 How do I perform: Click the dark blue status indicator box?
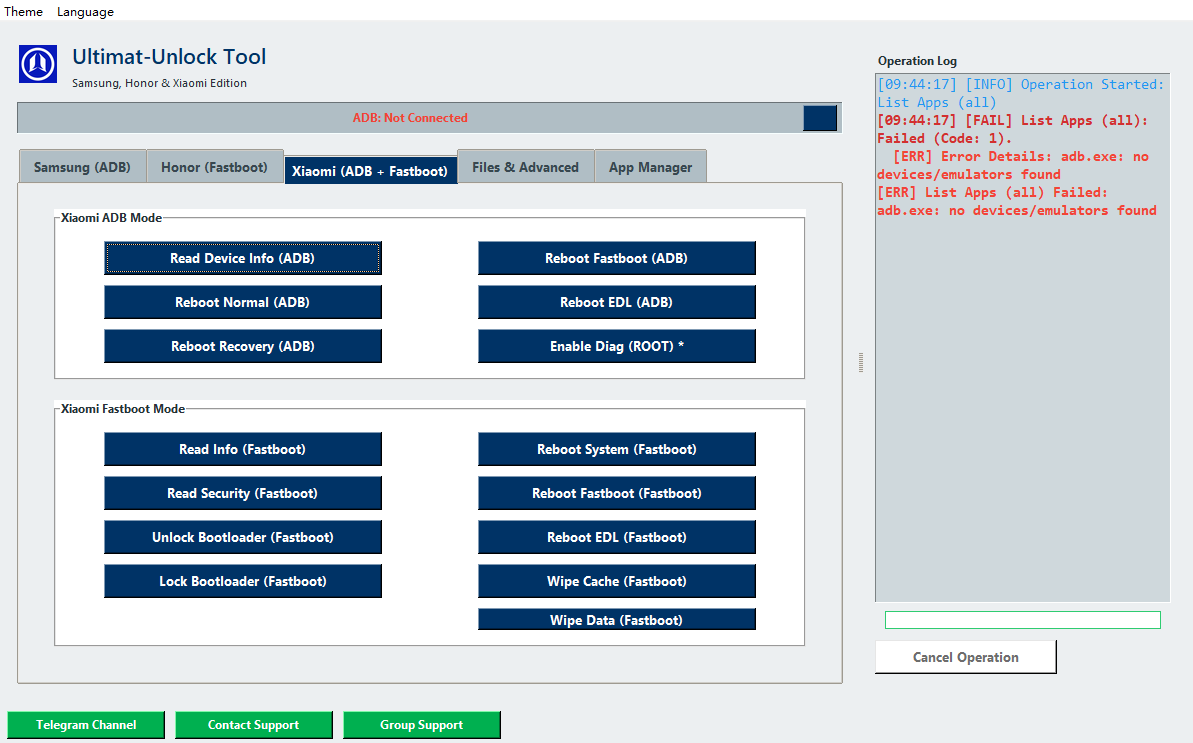click(819, 118)
